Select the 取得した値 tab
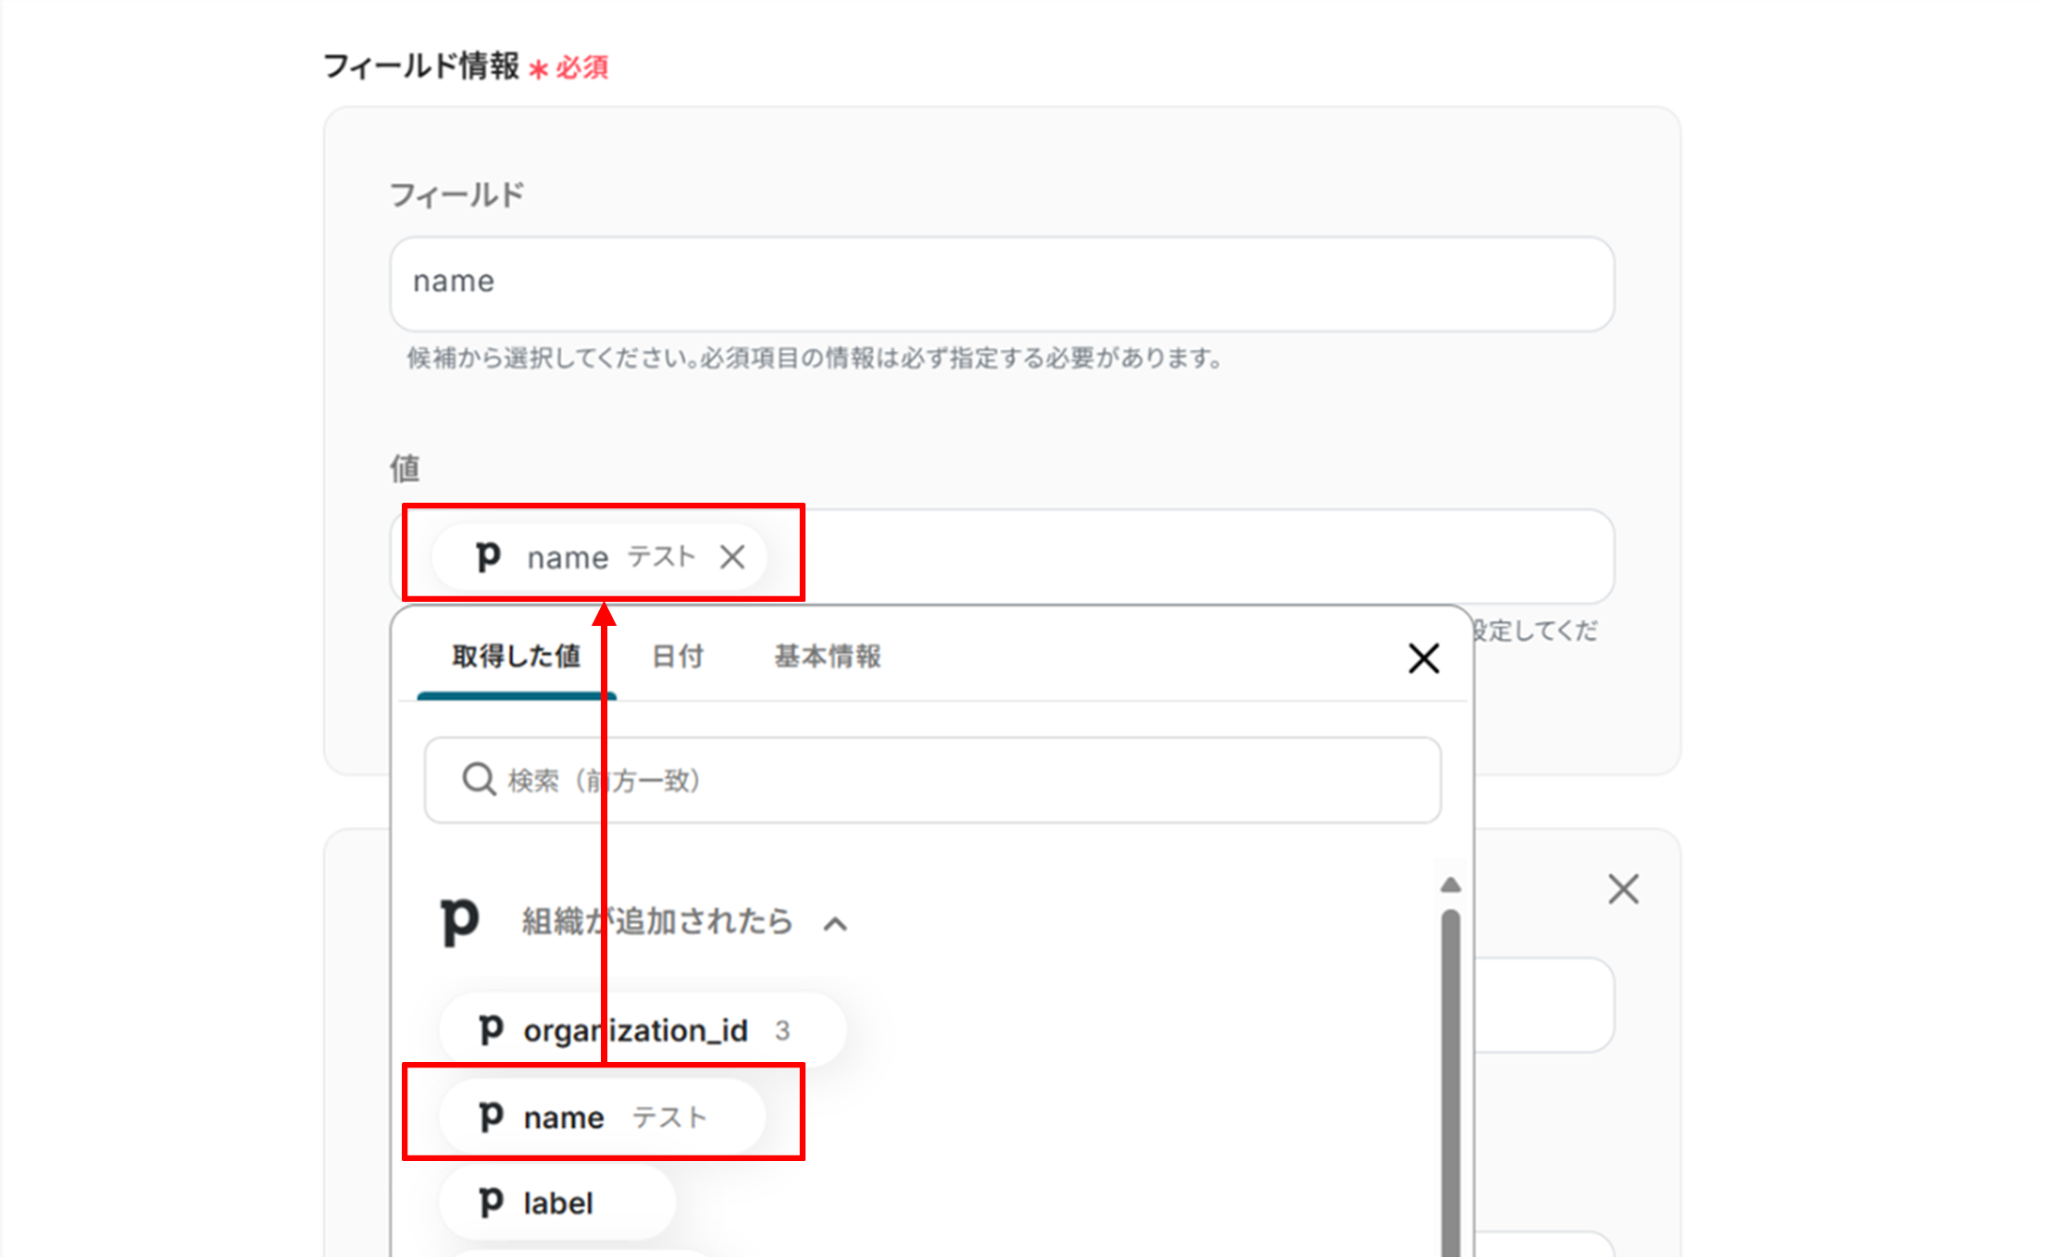This screenshot has height=1257, width=2048. pos(516,657)
